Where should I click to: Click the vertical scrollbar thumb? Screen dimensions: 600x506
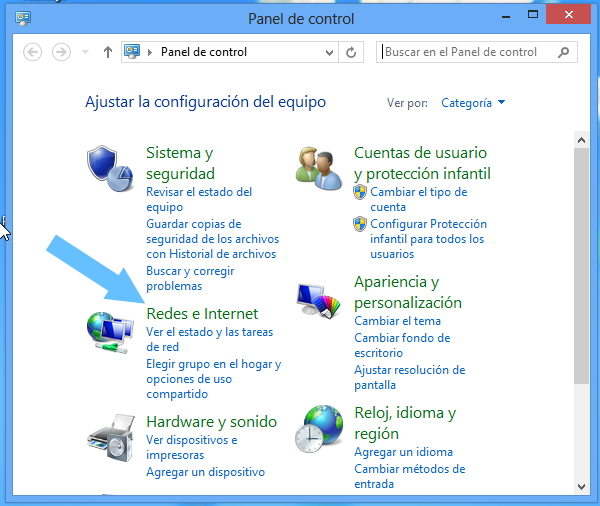(x=581, y=266)
